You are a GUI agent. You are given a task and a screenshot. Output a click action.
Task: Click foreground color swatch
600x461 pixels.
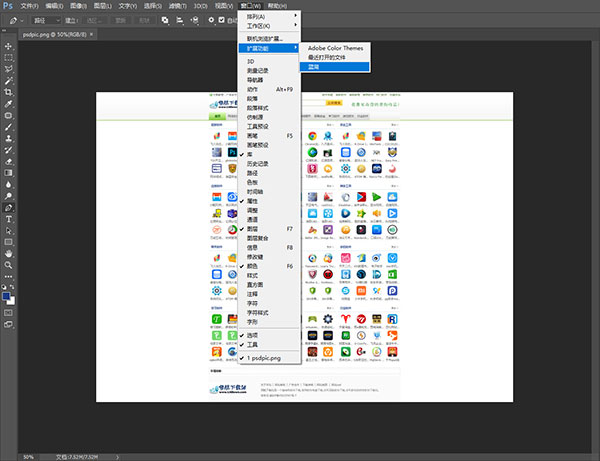(x=6, y=296)
